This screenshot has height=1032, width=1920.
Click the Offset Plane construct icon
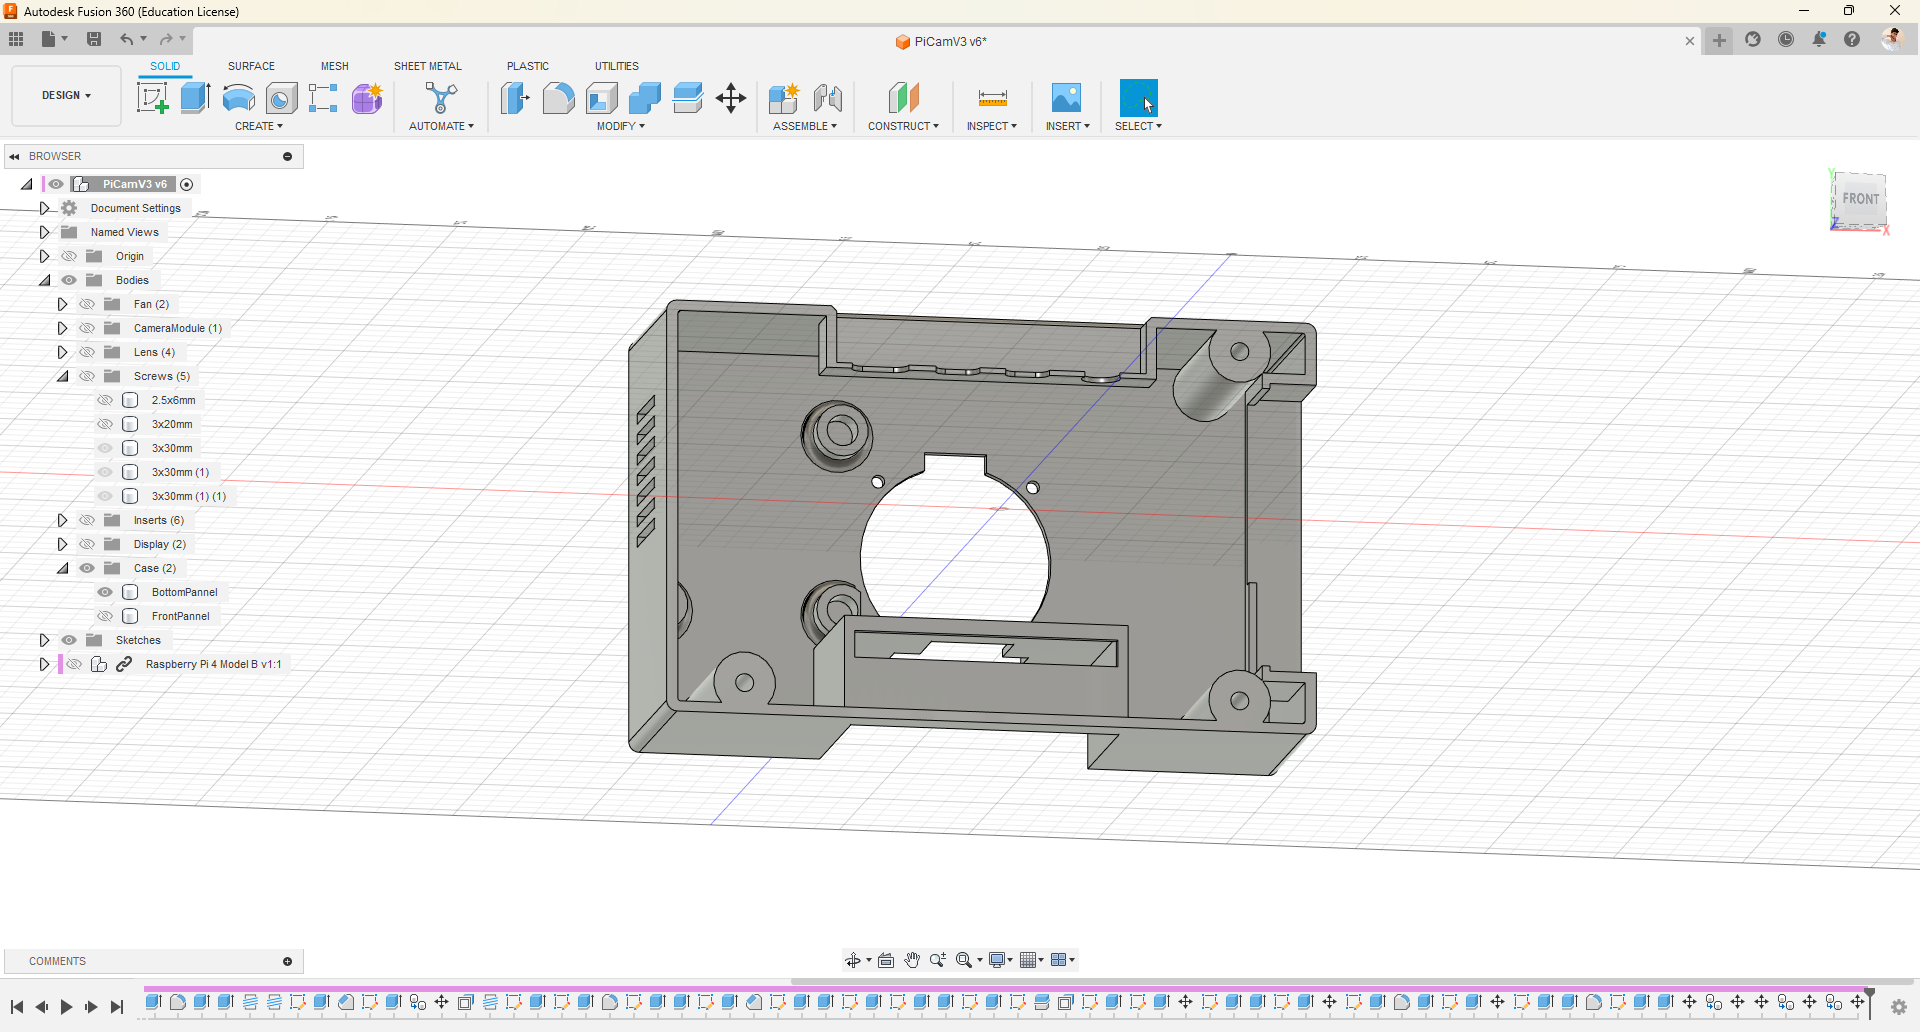903,98
